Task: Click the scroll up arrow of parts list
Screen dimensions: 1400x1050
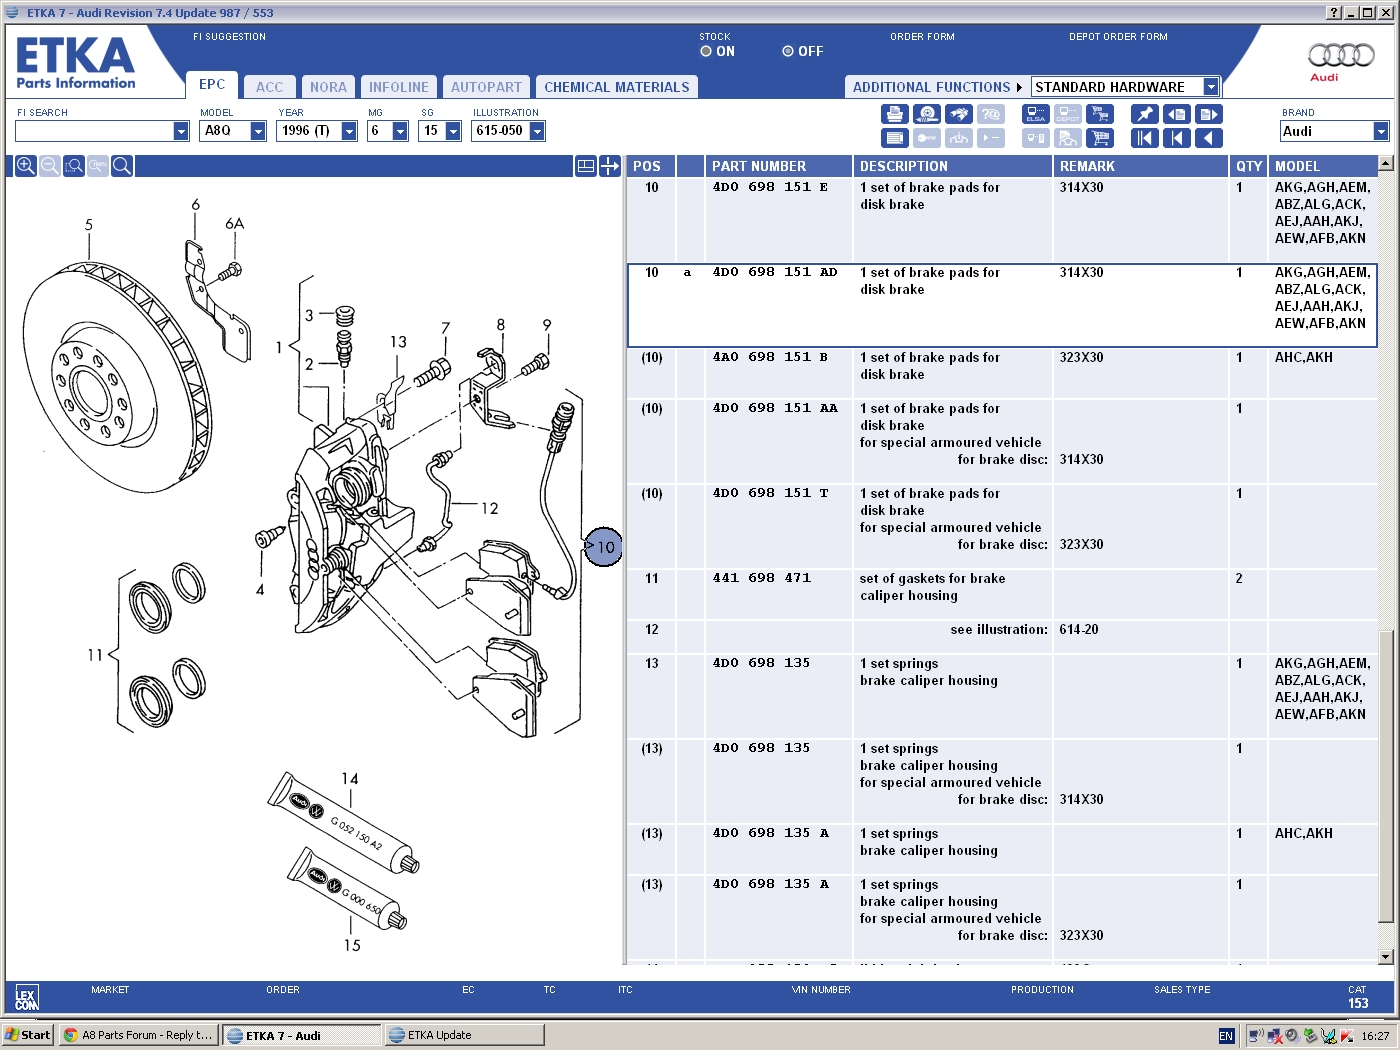Action: point(1385,163)
